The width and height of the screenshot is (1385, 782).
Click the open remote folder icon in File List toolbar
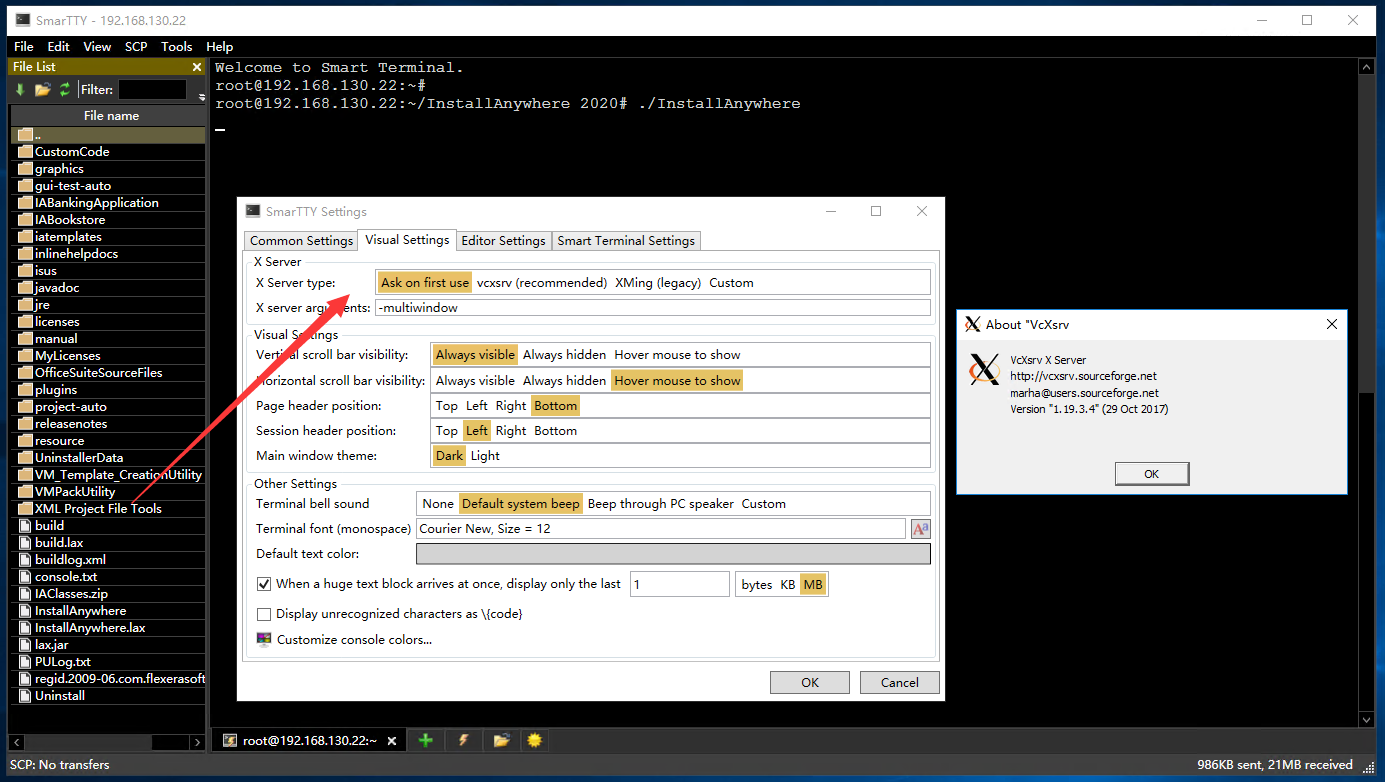click(x=42, y=90)
